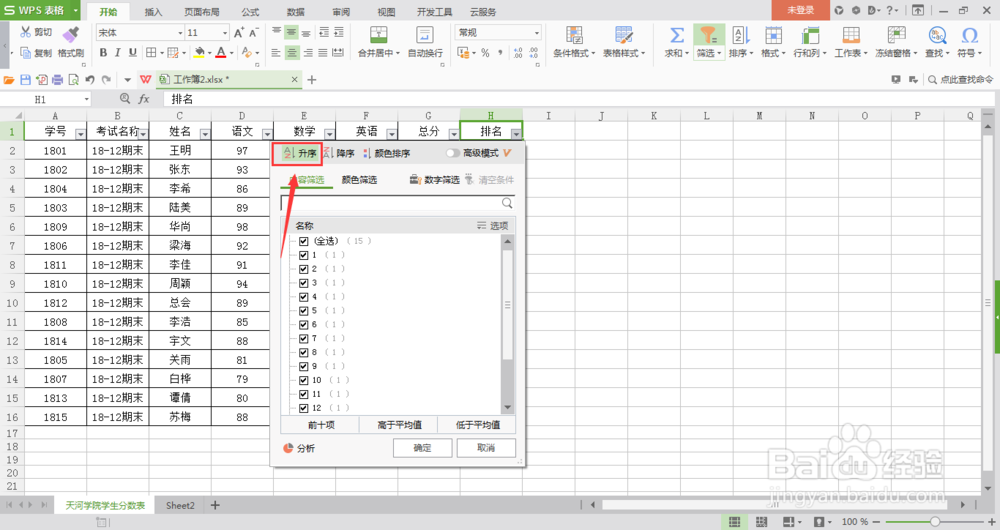The image size is (1000, 530).
Task: Toggle Bold formatting
Action: click(103, 52)
